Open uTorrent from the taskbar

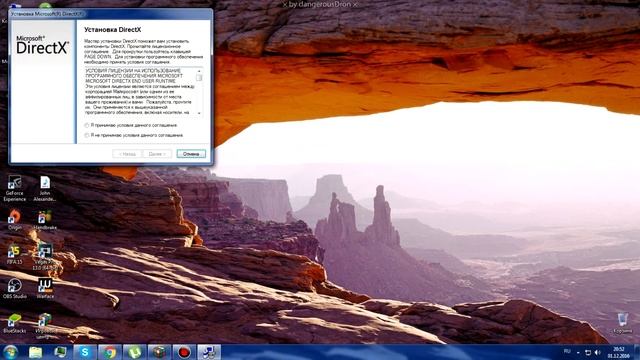click(135, 352)
